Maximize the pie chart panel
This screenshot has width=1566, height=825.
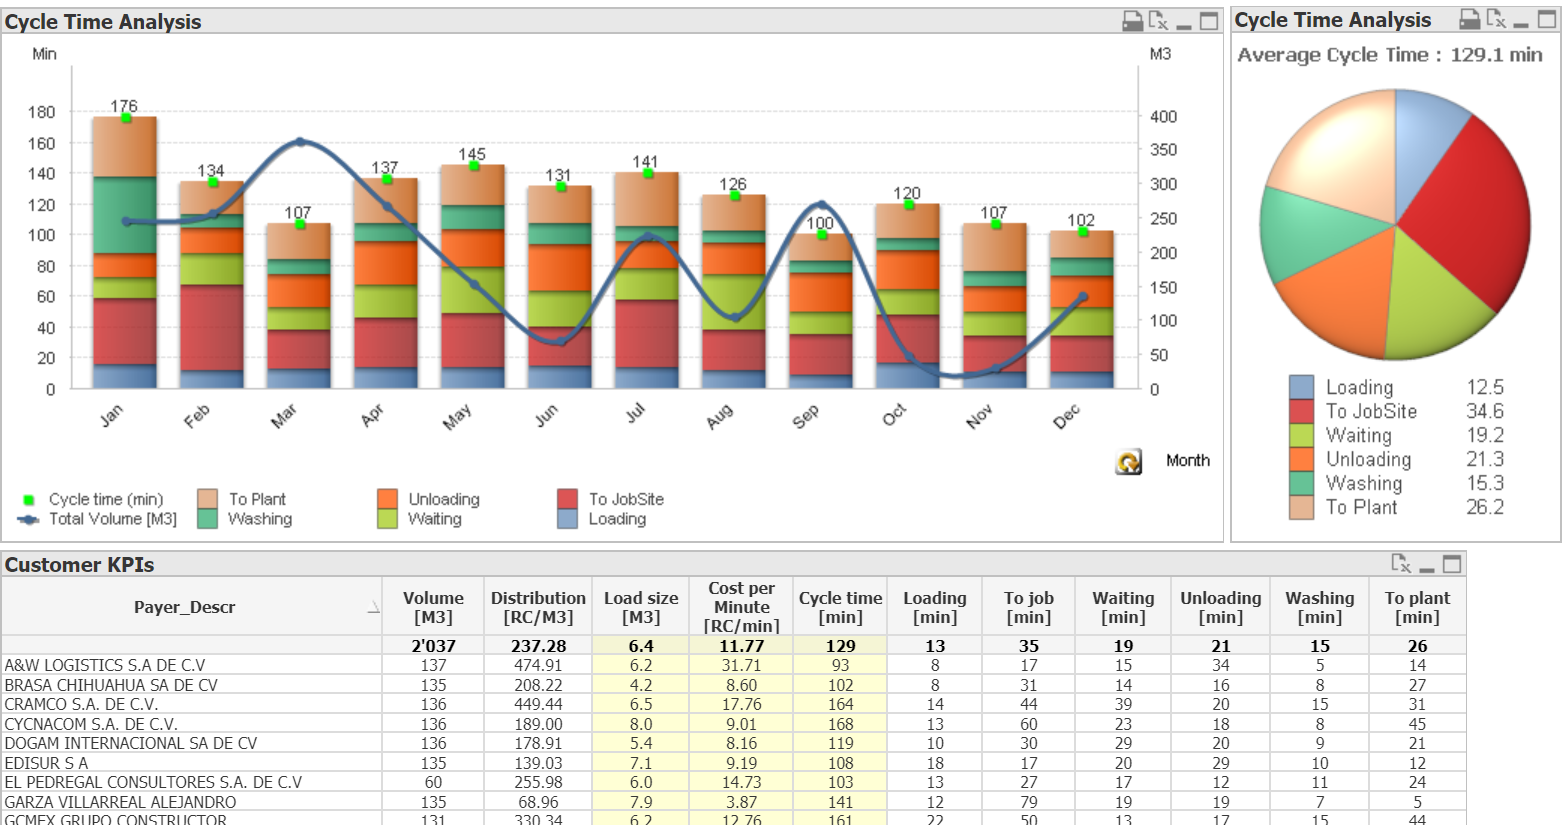coord(1547,19)
